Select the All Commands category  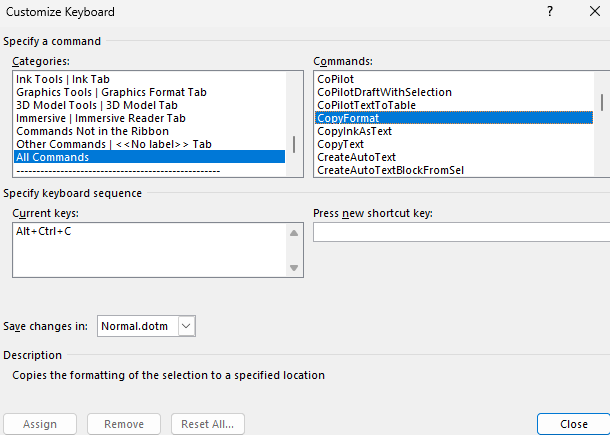(x=52, y=157)
